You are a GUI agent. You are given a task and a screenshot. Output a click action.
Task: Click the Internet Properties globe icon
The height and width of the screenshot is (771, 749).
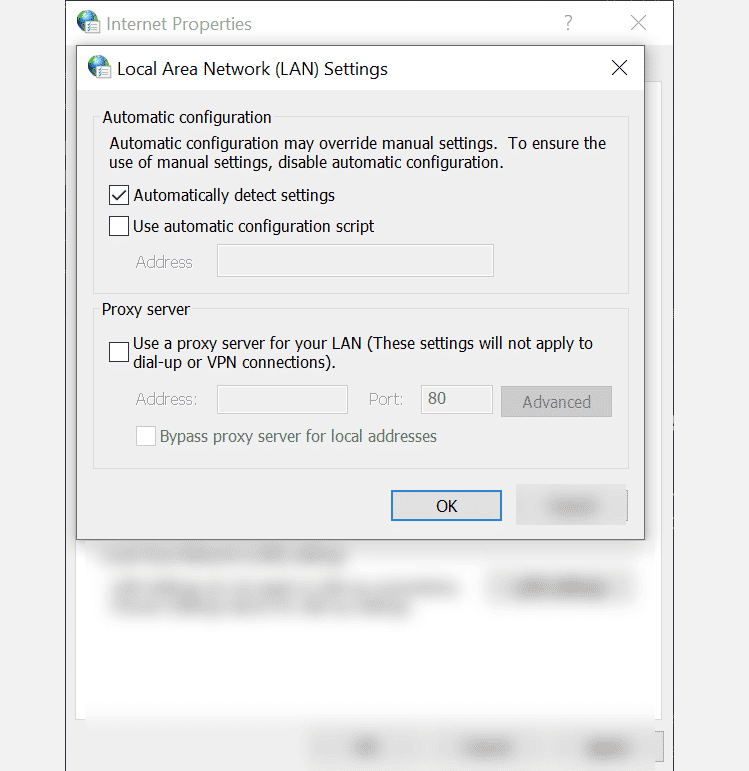pyautogui.click(x=88, y=22)
